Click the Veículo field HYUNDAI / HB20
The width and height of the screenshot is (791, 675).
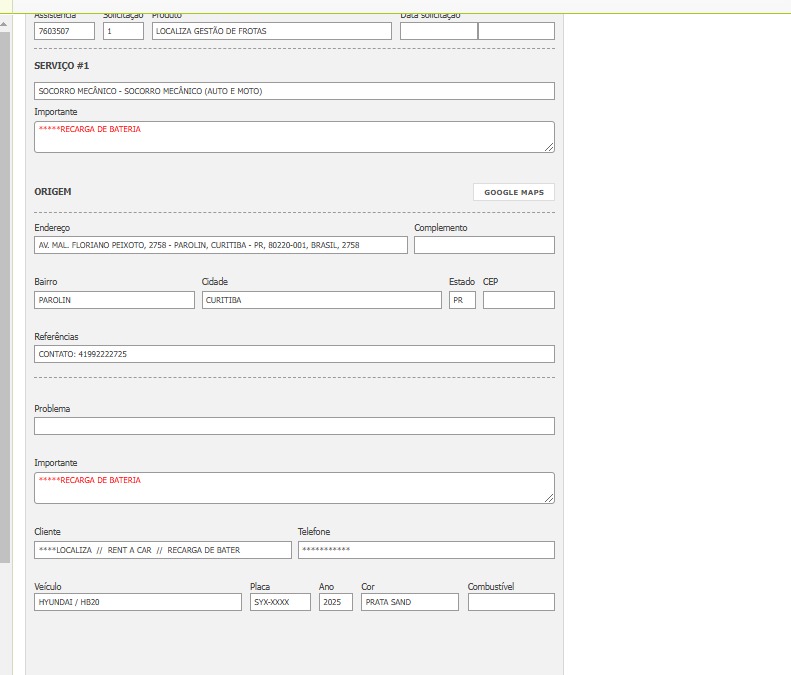138,602
